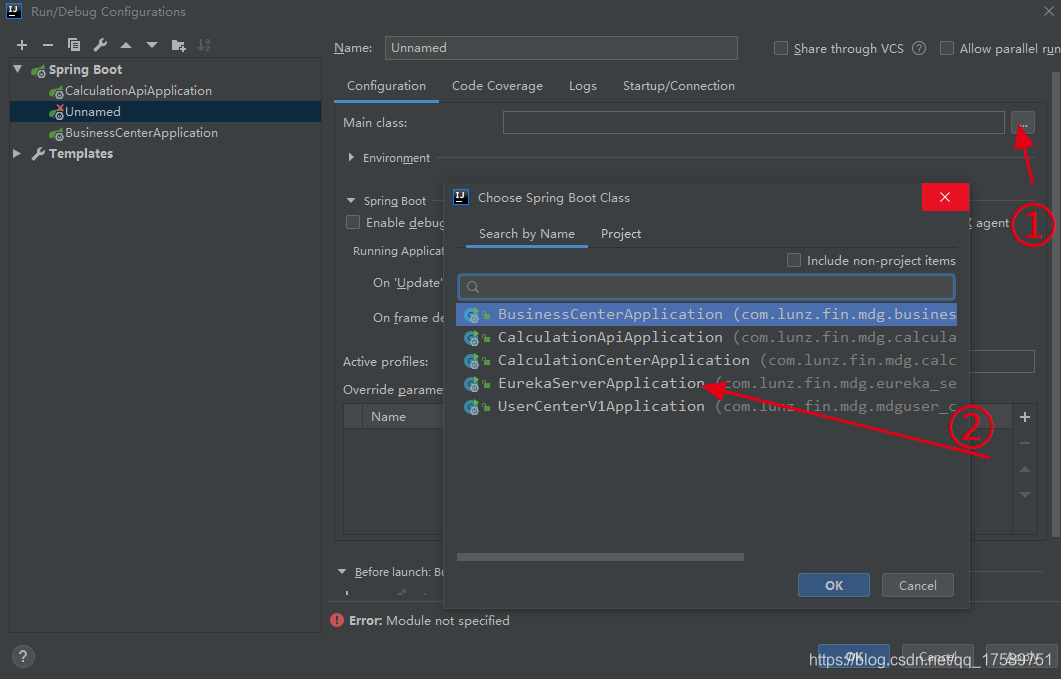Open help with question mark button
Screen dimensions: 1061x679
click(x=23, y=656)
